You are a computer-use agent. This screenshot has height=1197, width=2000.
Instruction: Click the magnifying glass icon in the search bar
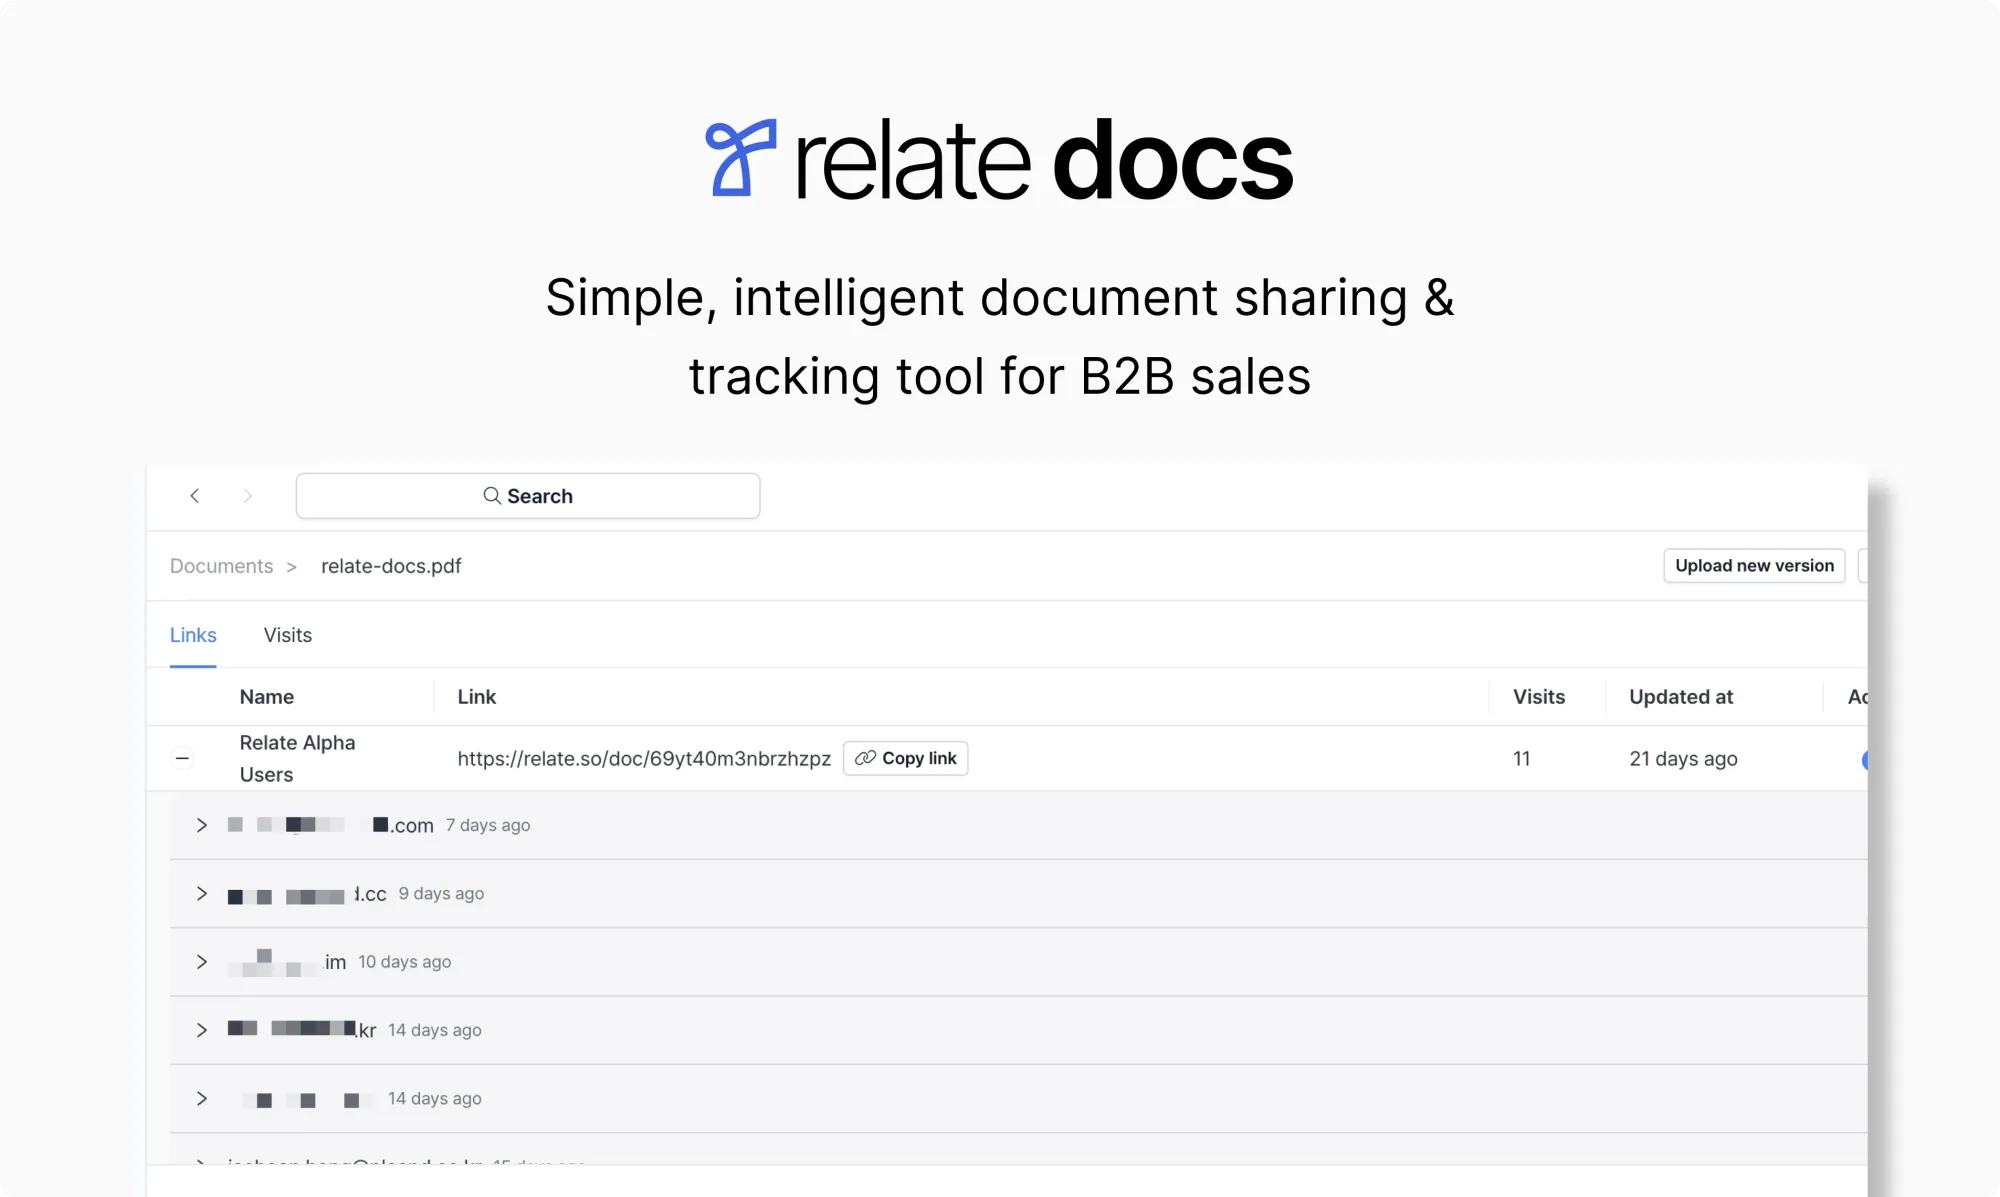click(x=492, y=496)
